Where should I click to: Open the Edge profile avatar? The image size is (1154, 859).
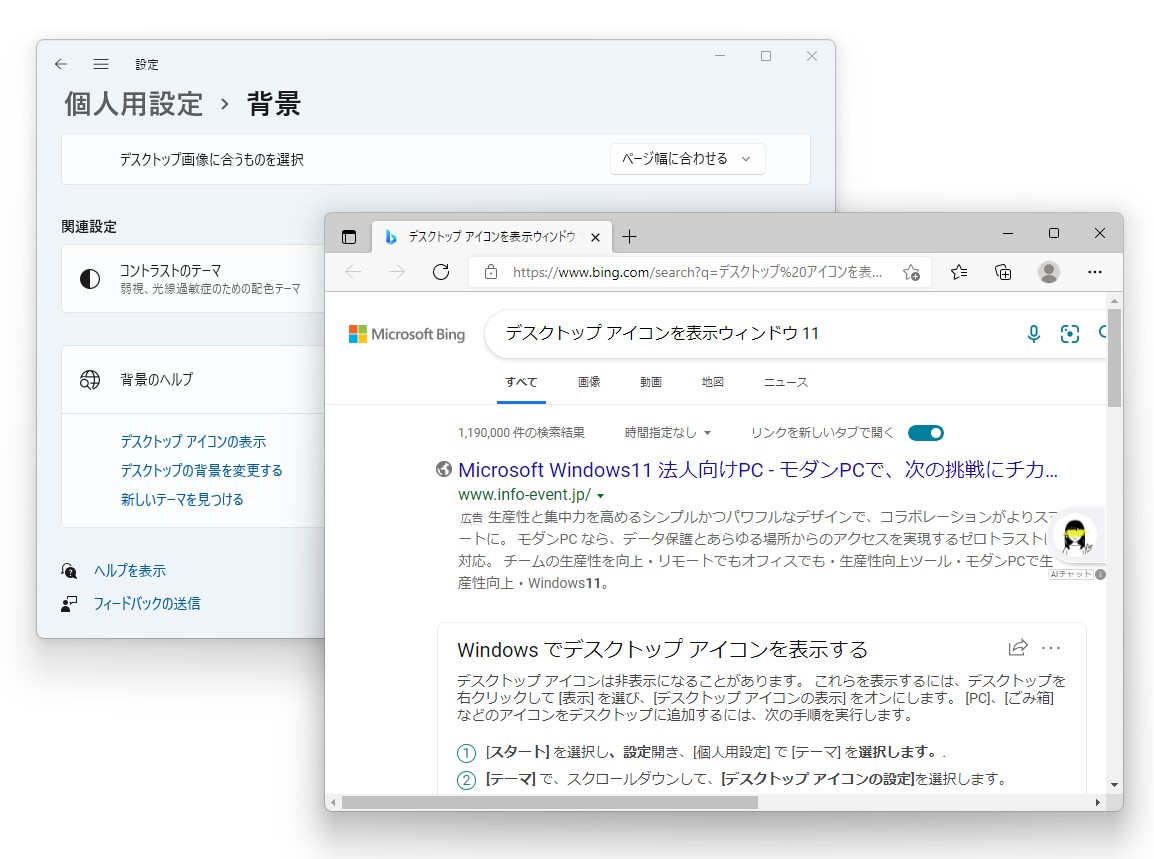[1048, 271]
